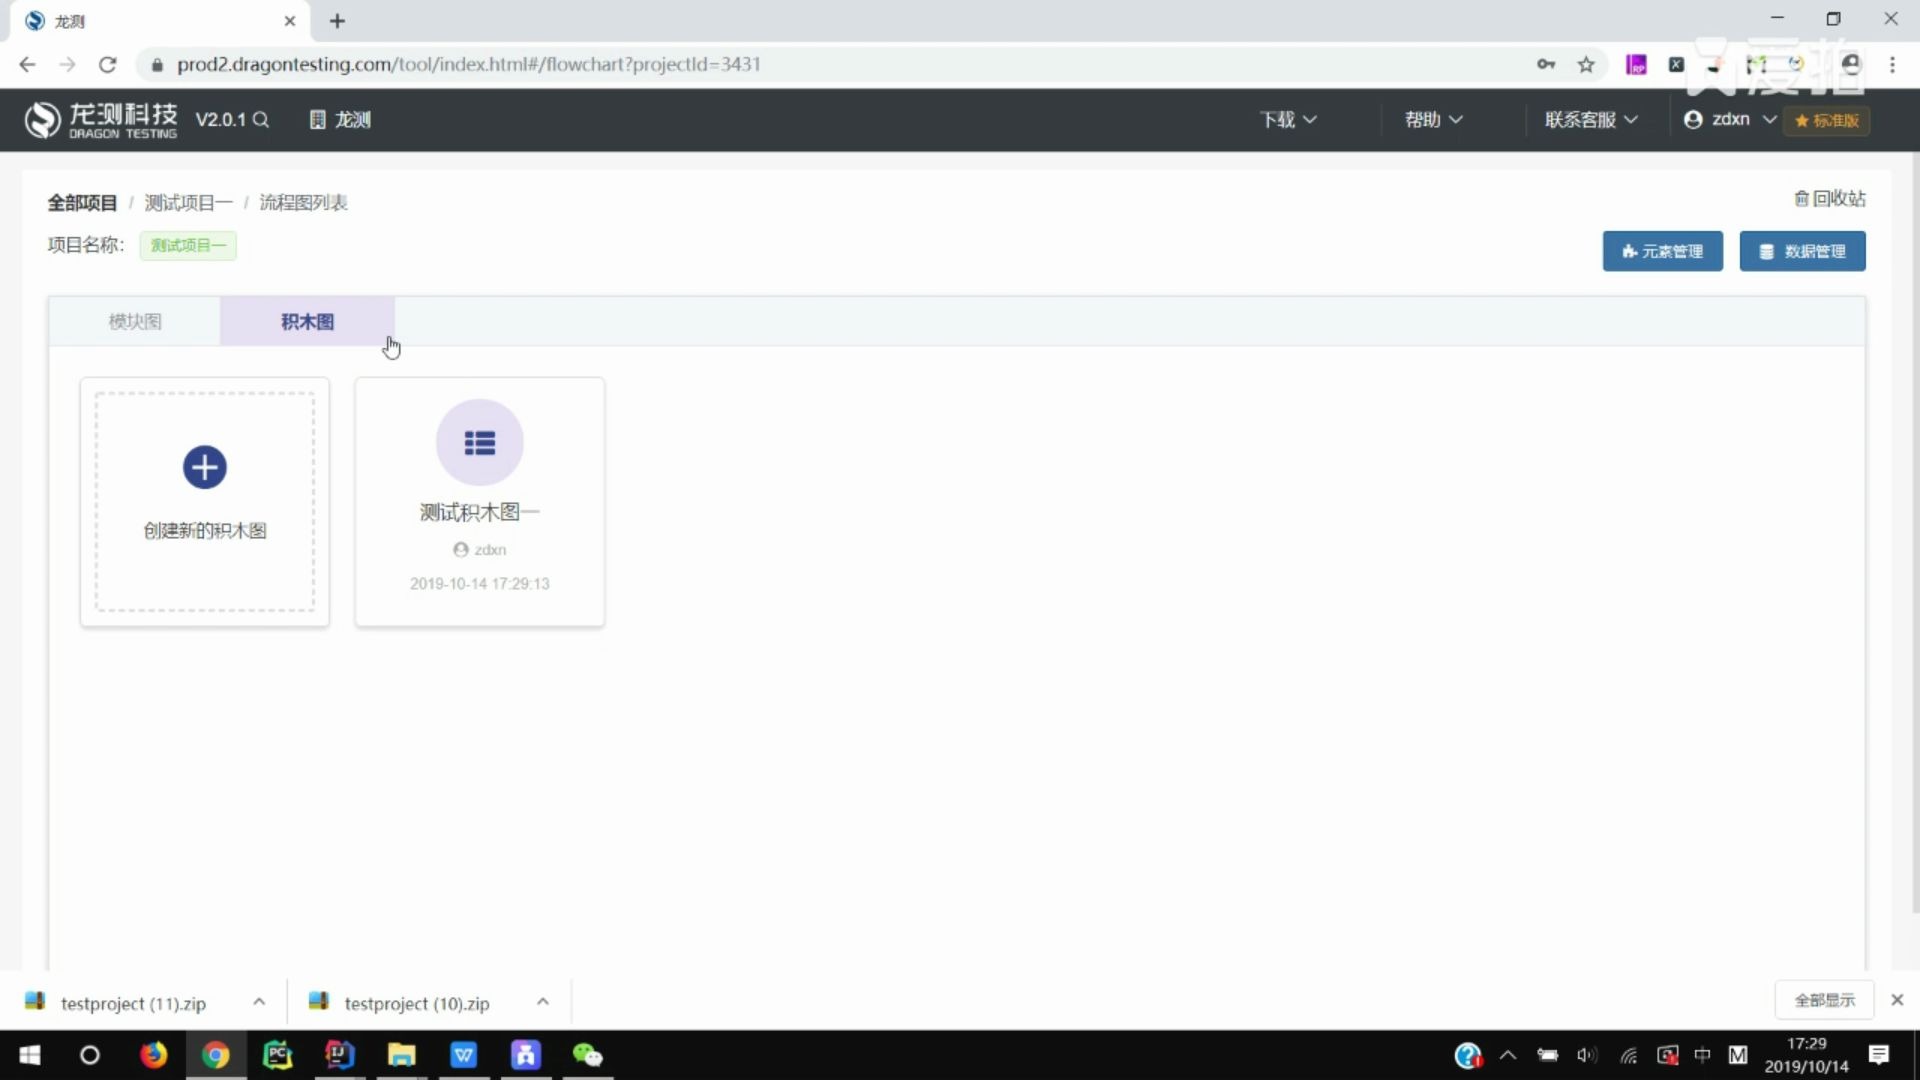Screen dimensions: 1920x1080
Task: Open the zdxn user account menu
Action: coord(1729,120)
